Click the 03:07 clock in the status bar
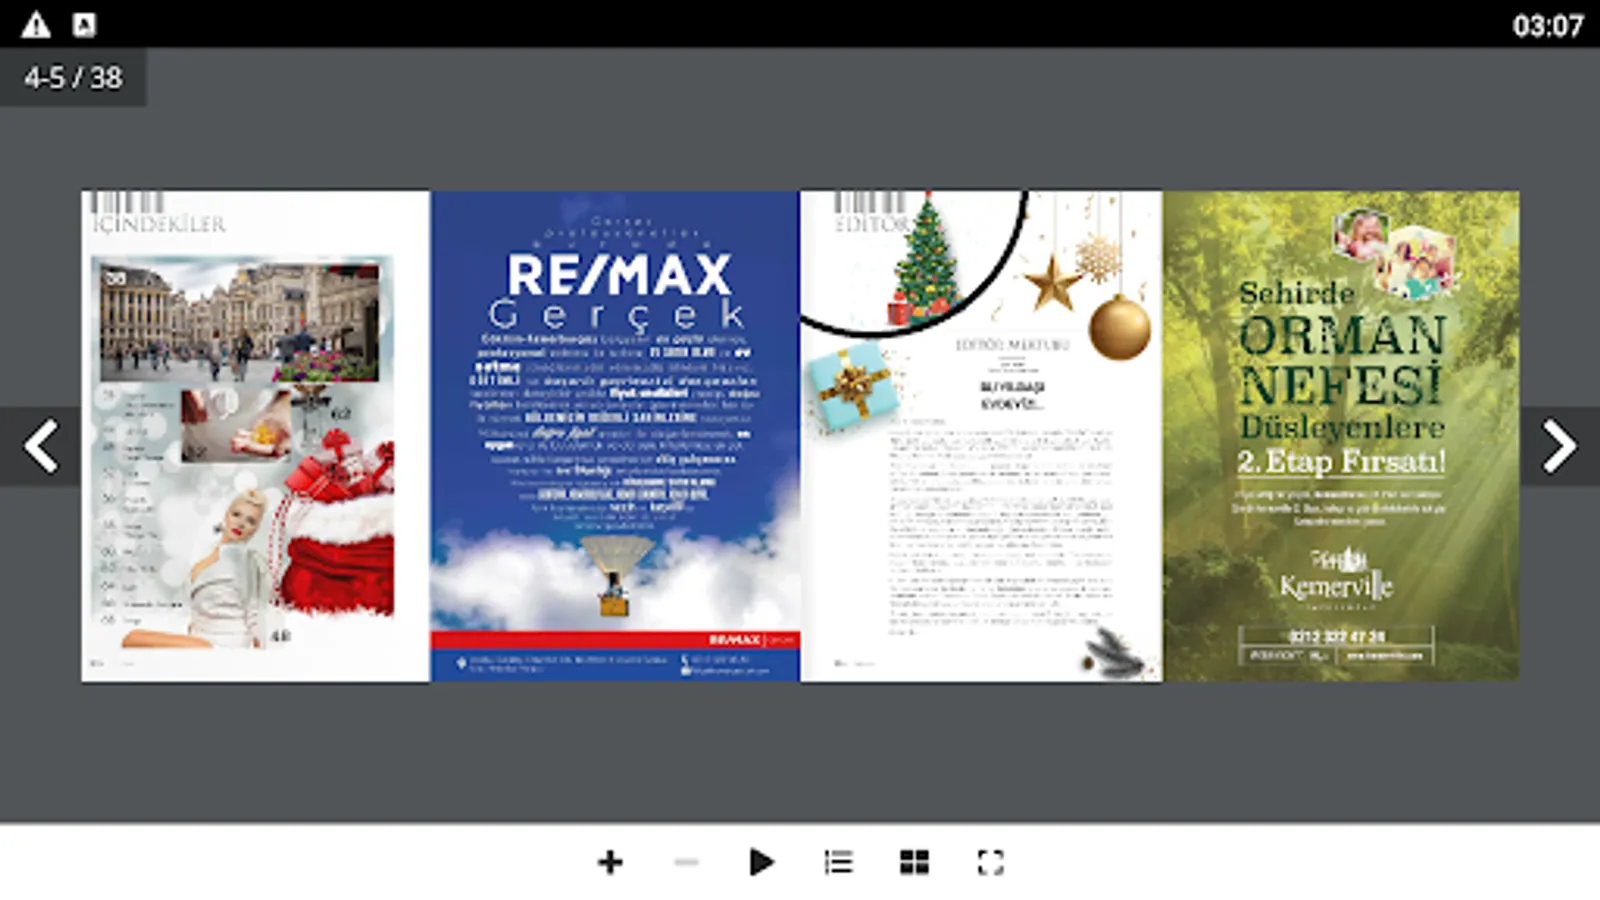This screenshot has height=900, width=1600. [x=1548, y=25]
